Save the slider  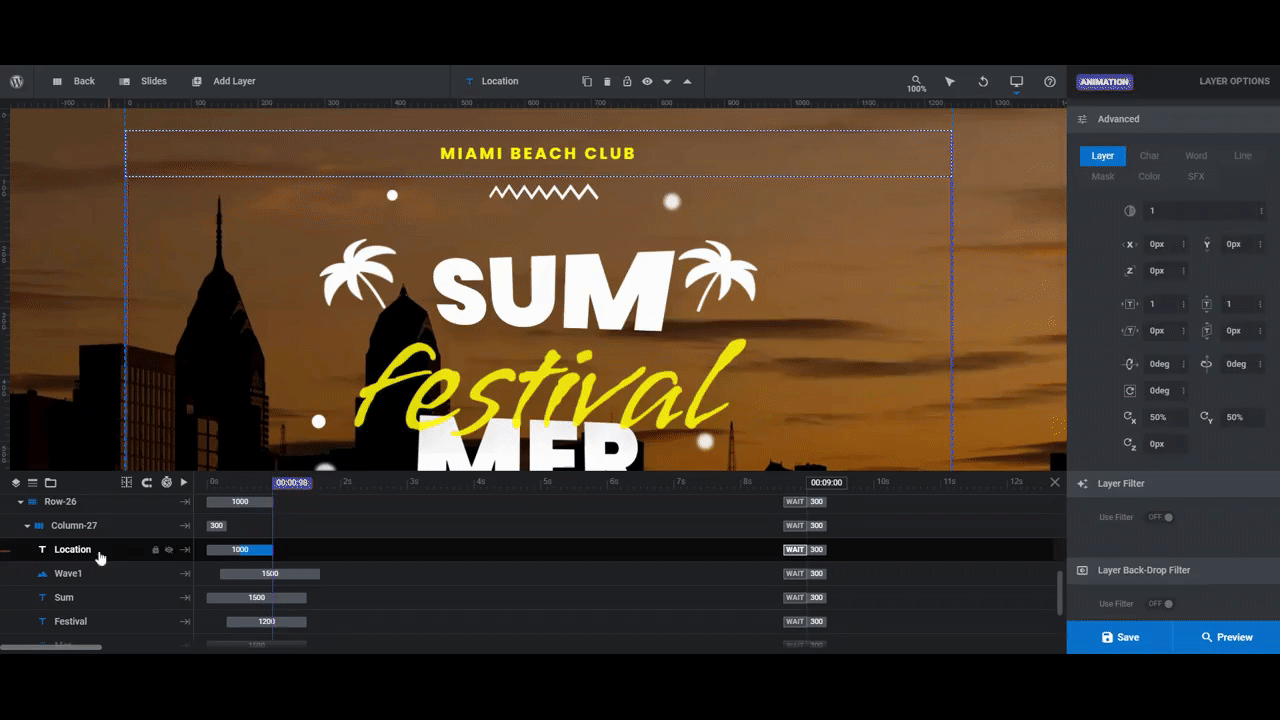pyautogui.click(x=1120, y=637)
